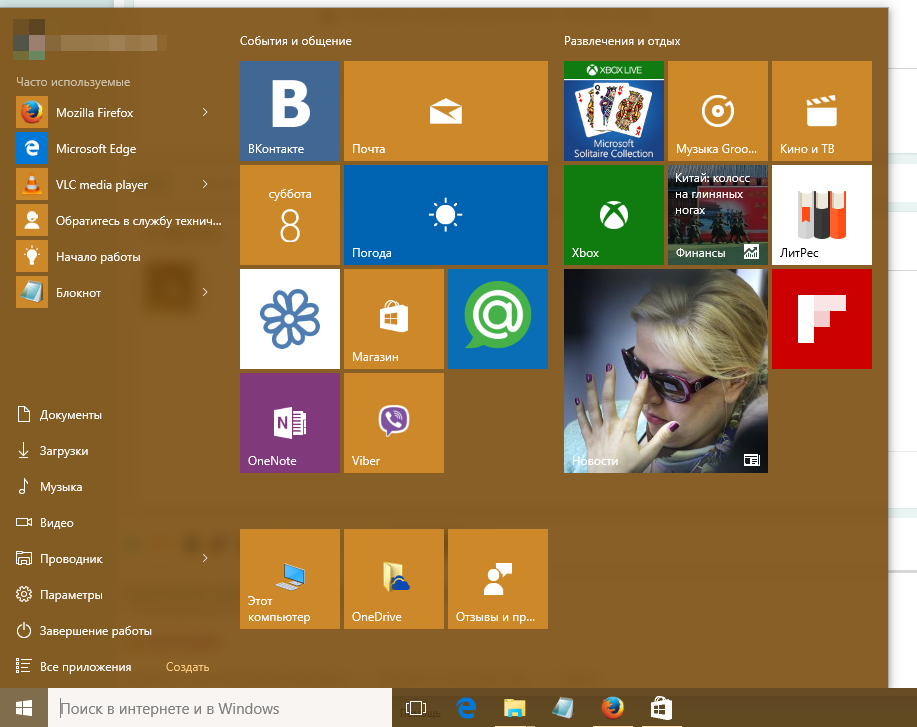Show Все приложения list
Viewport: 917px width, 727px height.
point(85,667)
